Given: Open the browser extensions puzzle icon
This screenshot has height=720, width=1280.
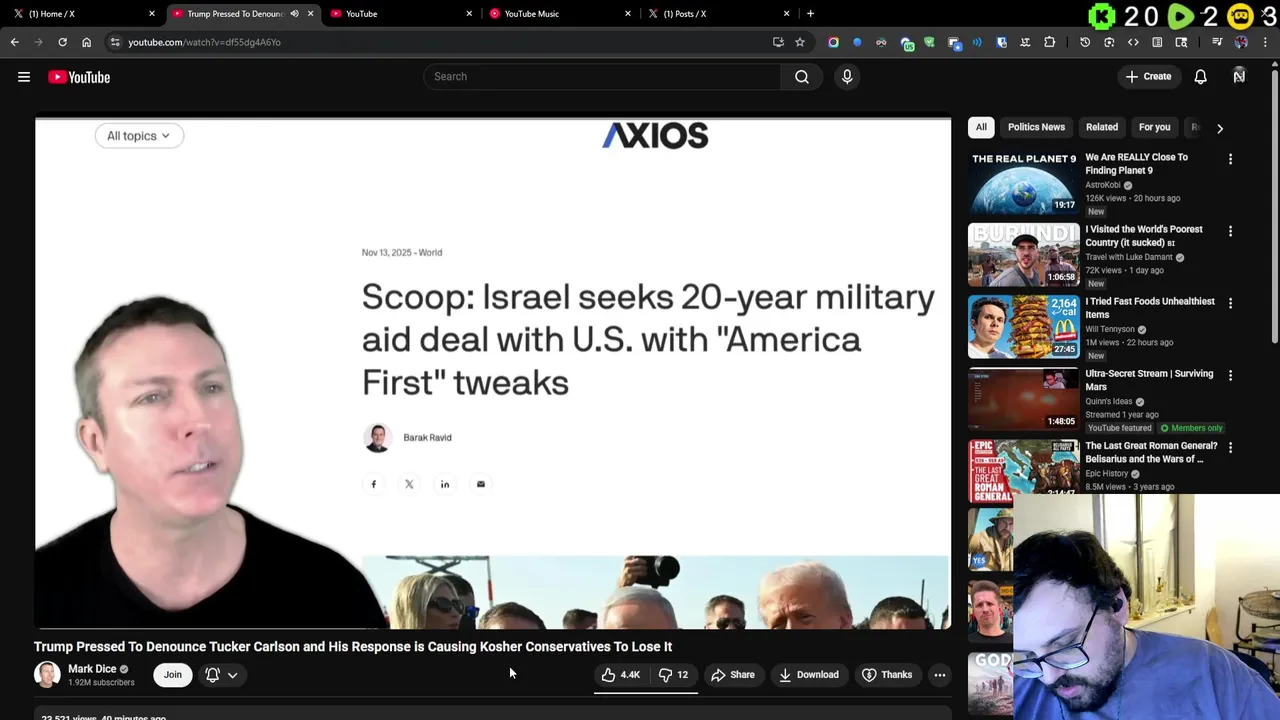Looking at the screenshot, I should click(1049, 42).
